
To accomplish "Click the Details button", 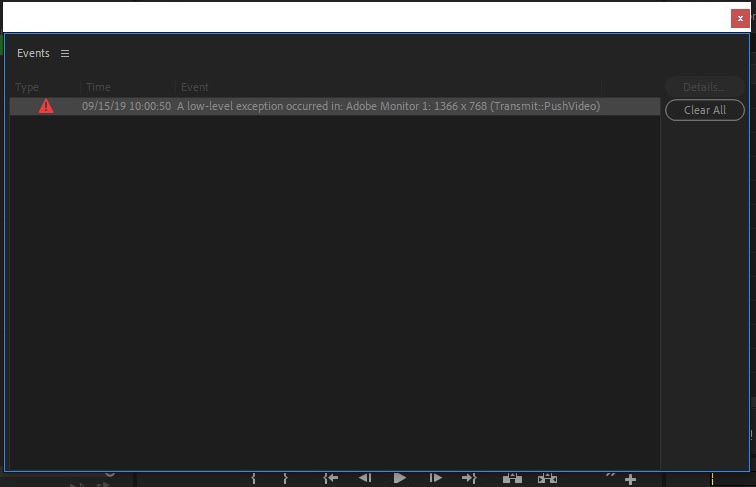I will [705, 87].
